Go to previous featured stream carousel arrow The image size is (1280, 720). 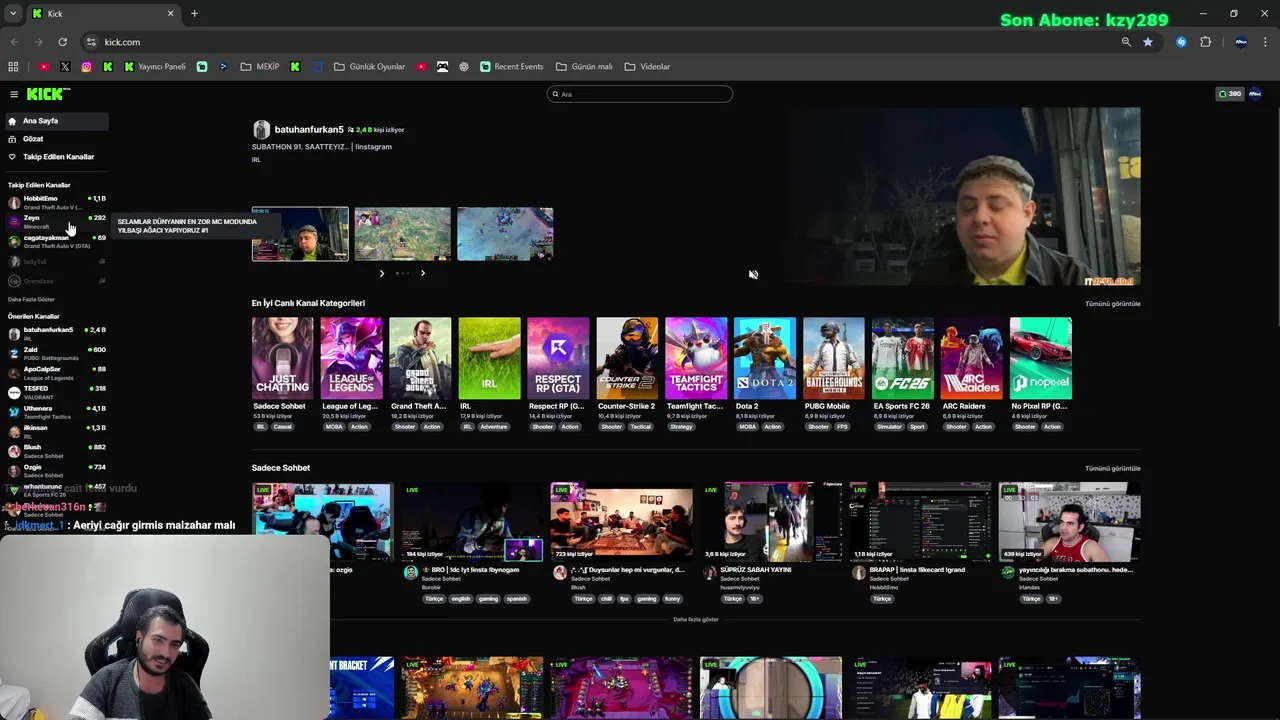coord(381,273)
